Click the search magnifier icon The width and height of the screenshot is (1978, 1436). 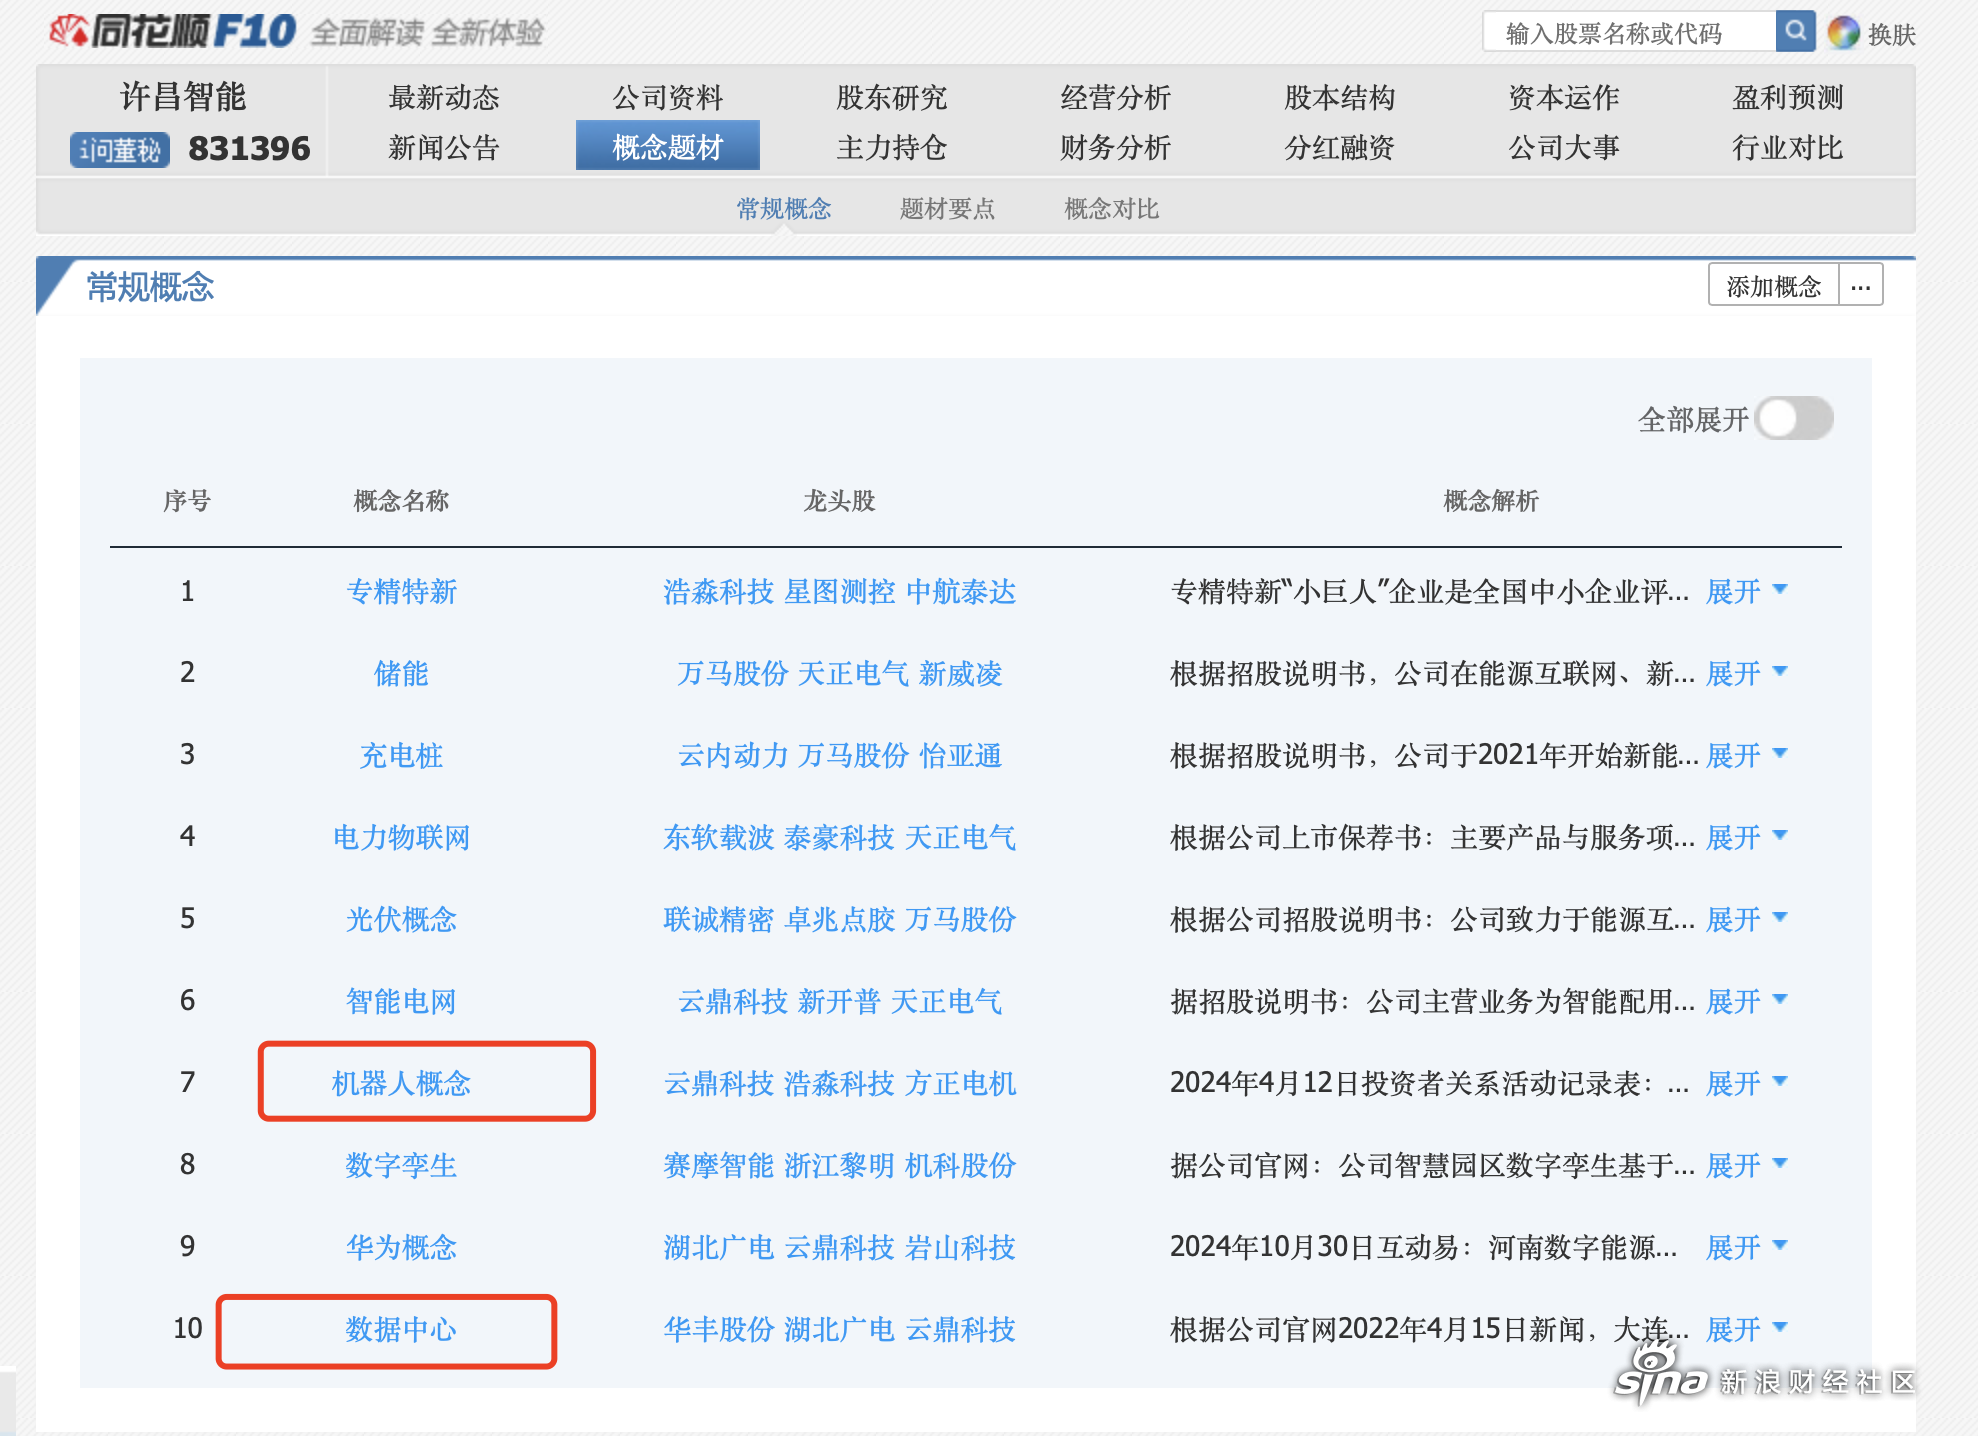tap(1796, 32)
